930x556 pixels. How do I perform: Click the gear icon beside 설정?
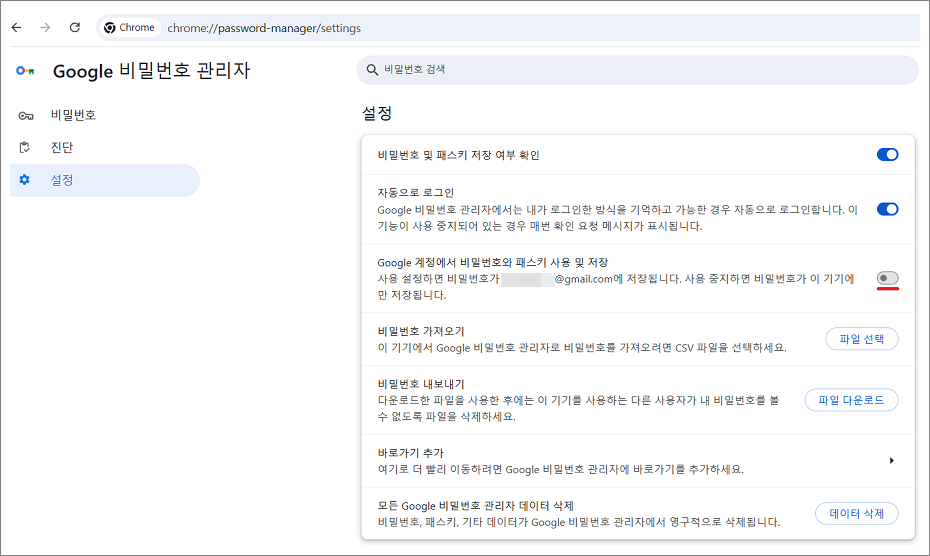click(x=24, y=180)
